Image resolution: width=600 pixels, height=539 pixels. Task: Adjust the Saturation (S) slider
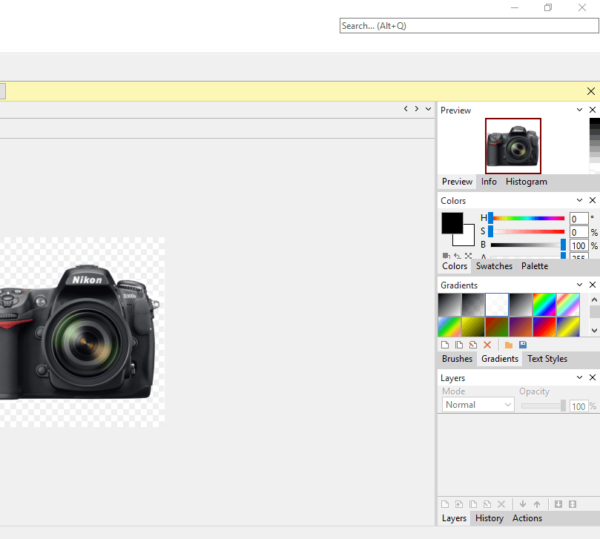click(527, 231)
